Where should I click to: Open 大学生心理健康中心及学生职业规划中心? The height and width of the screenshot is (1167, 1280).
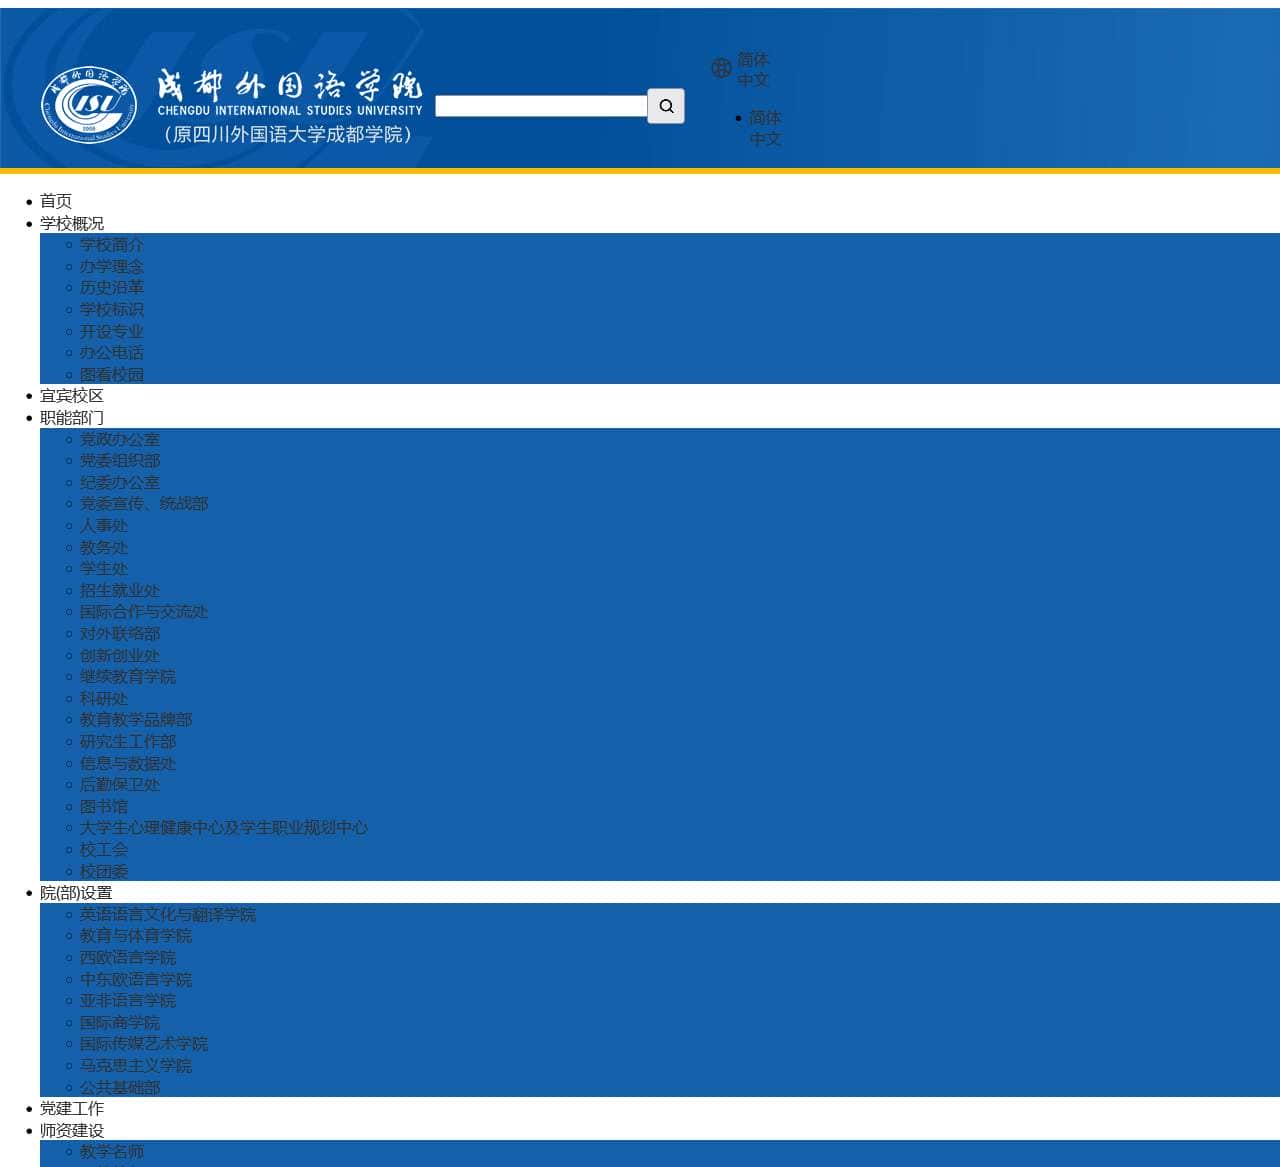(224, 828)
